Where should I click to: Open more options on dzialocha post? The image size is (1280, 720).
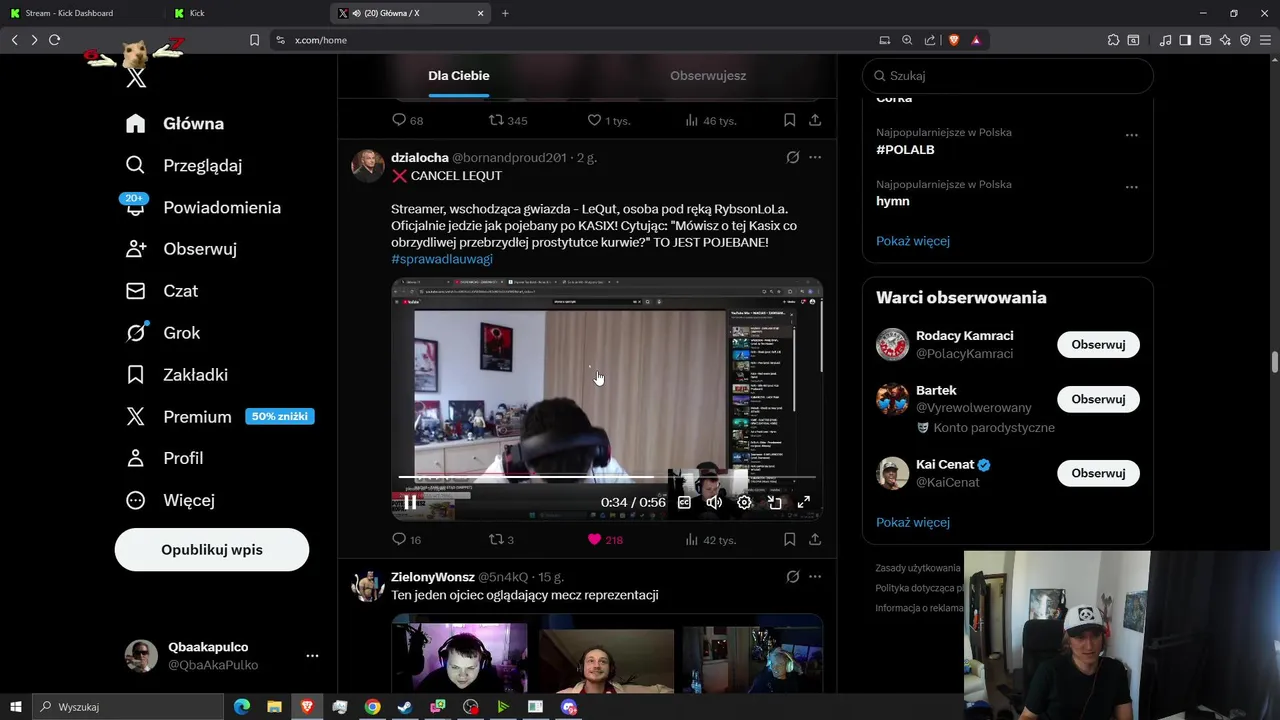815,158
